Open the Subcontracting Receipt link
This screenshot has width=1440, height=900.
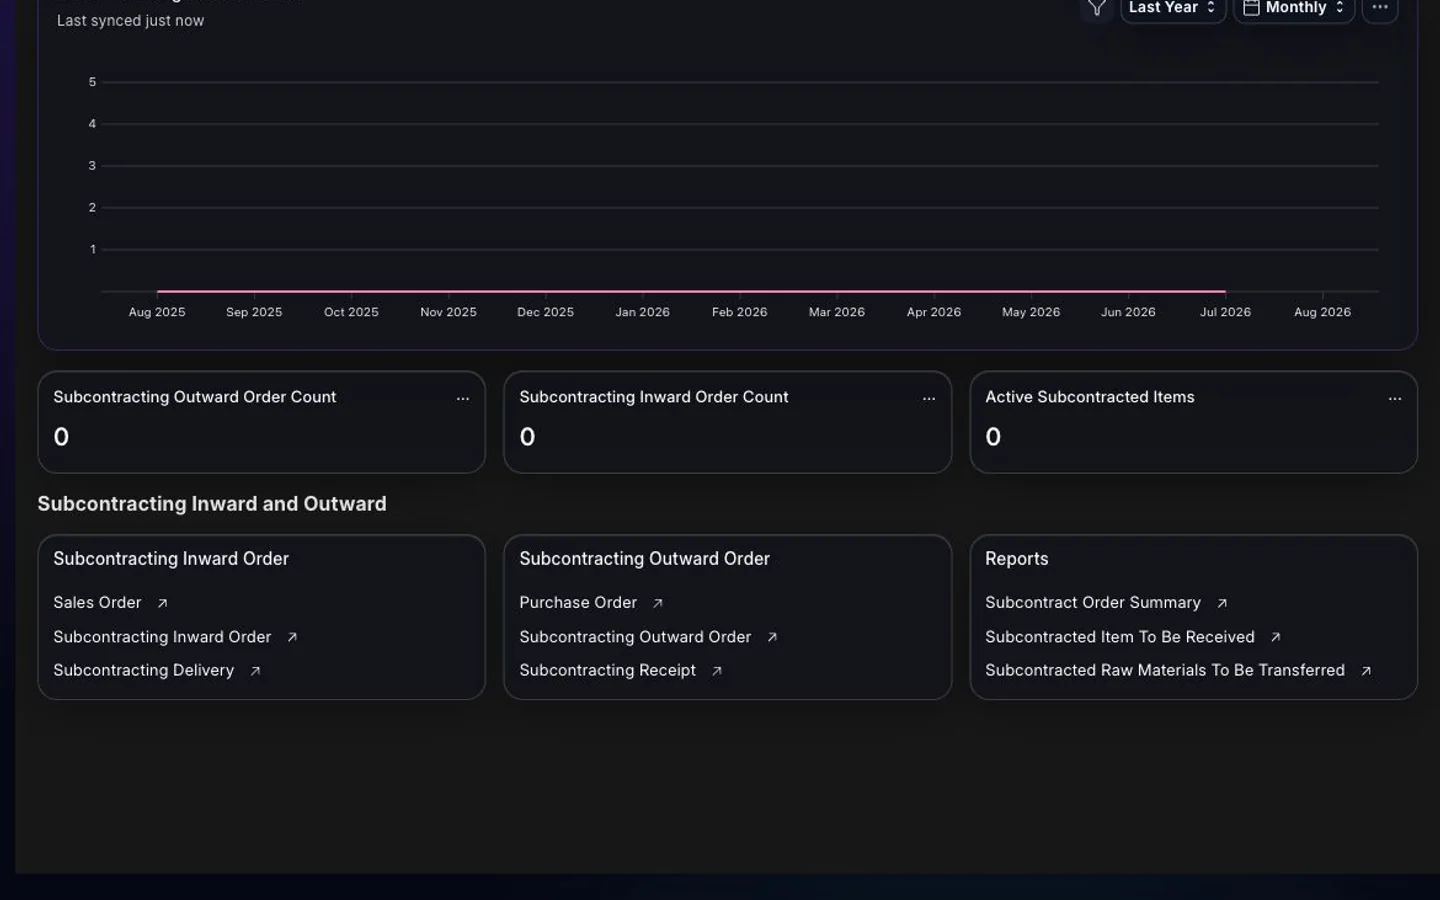click(607, 670)
